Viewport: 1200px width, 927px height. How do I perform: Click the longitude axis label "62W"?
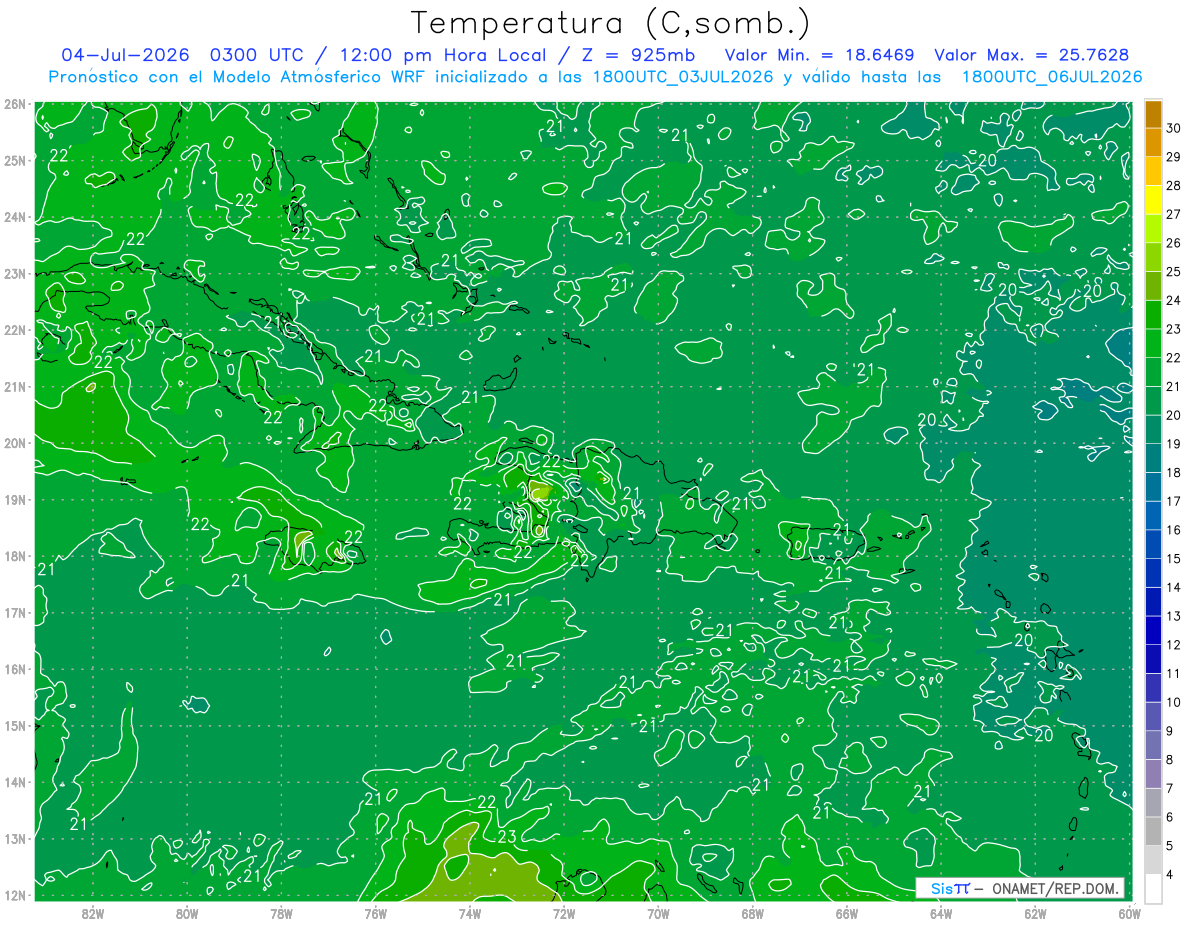1035,912
